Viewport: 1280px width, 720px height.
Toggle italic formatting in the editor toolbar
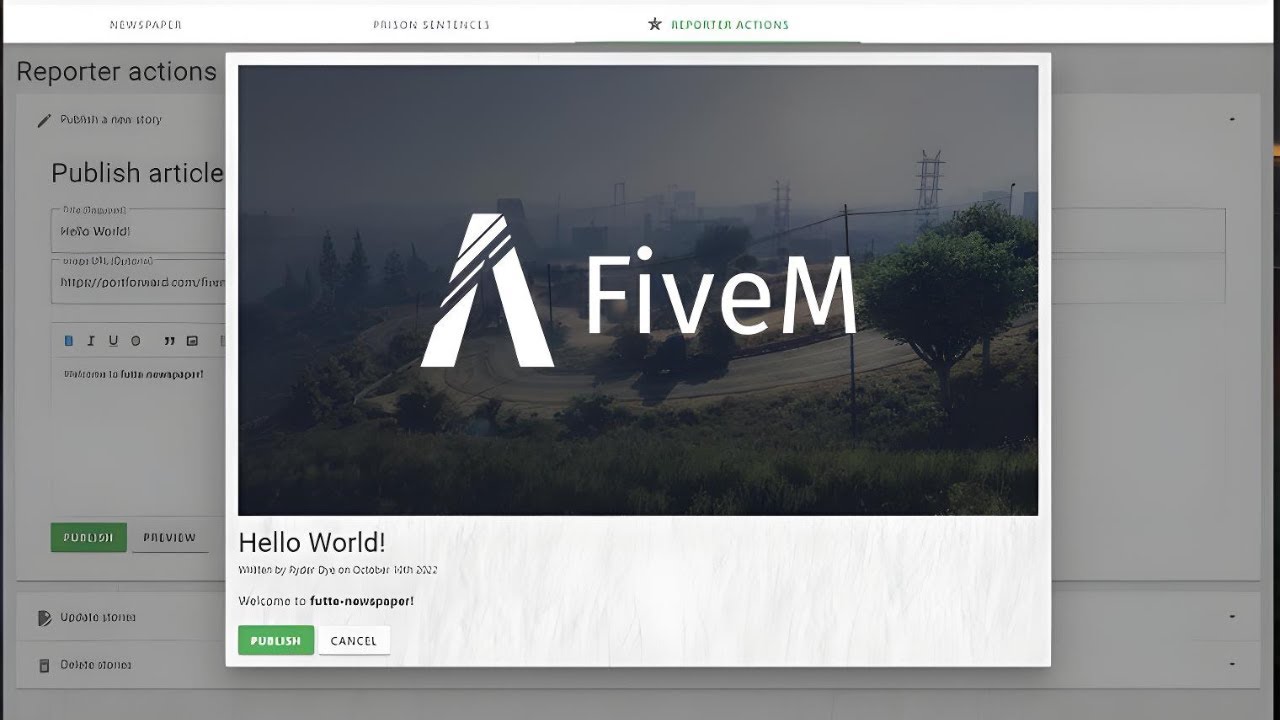click(x=91, y=341)
